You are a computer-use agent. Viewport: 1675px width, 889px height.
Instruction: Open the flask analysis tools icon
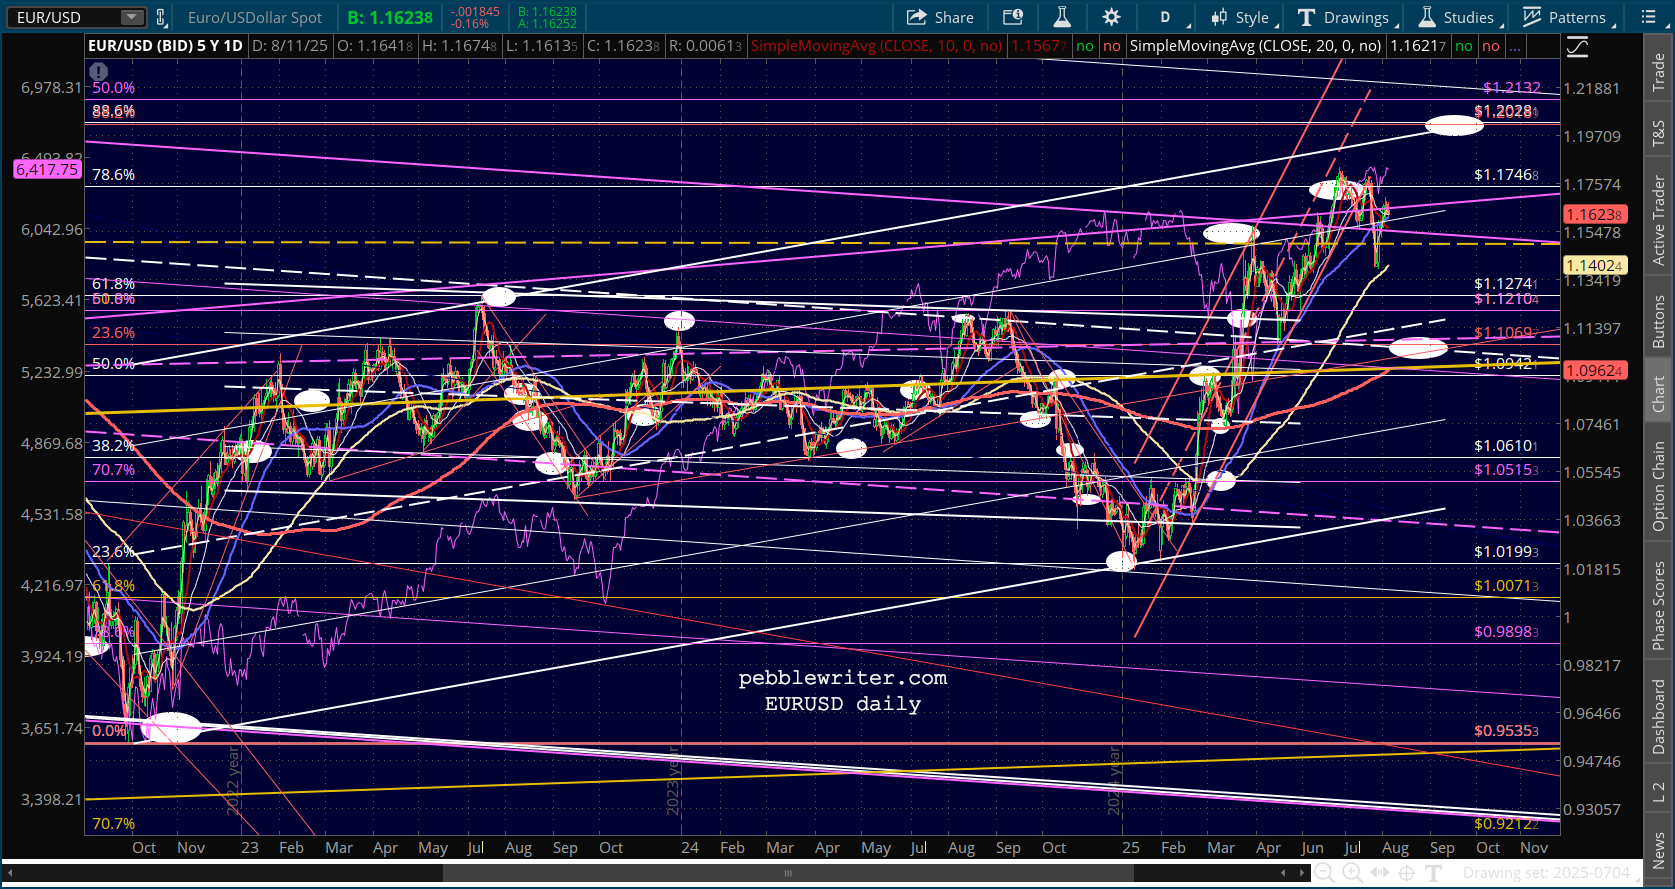[1062, 17]
